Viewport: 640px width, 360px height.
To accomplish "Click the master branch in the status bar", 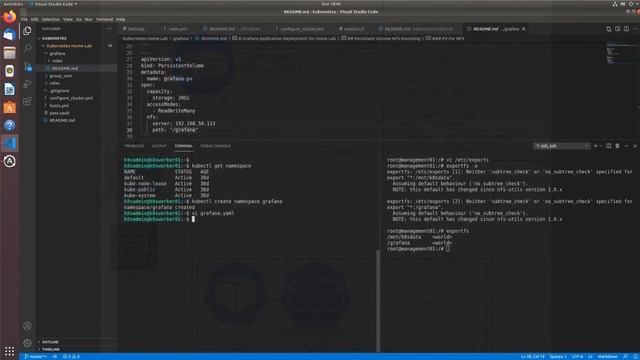I will point(35,356).
